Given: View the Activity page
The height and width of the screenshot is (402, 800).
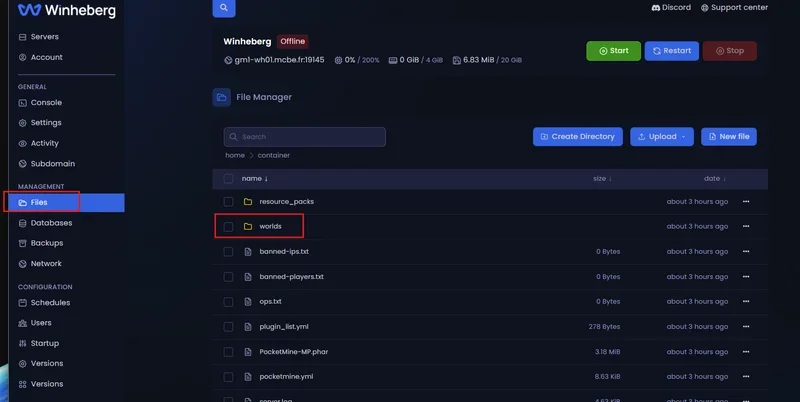Looking at the screenshot, I should coord(39,143).
